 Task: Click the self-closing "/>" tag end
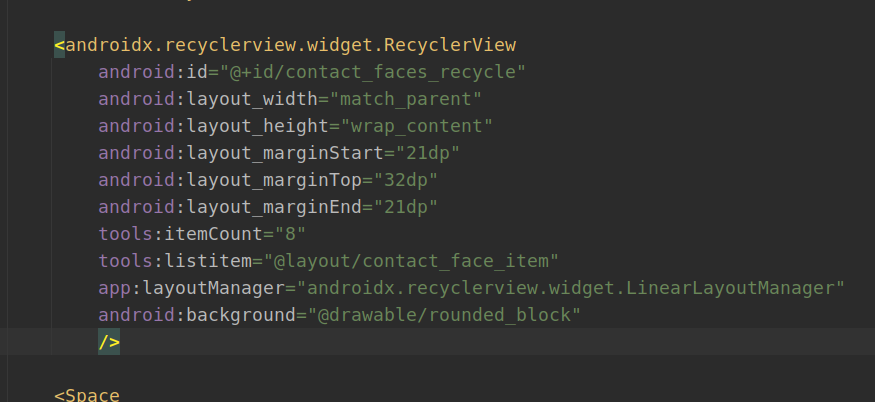109,342
